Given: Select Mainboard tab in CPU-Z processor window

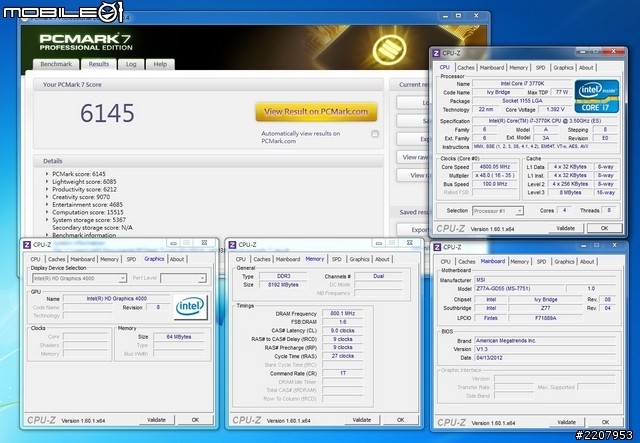Looking at the screenshot, I should pyautogui.click(x=491, y=68).
